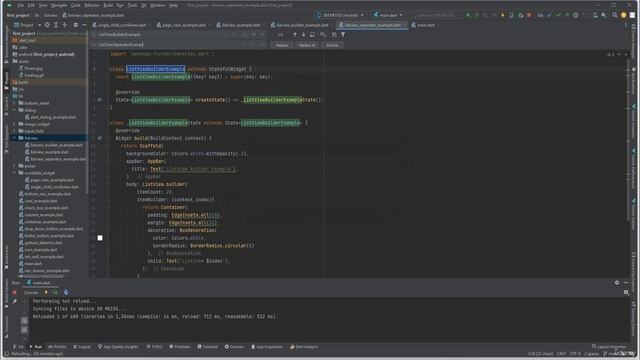Viewport: 640px width, 360px height.
Task: Click Expand All icon in Project panel
Action: pyautogui.click(x=56, y=25)
